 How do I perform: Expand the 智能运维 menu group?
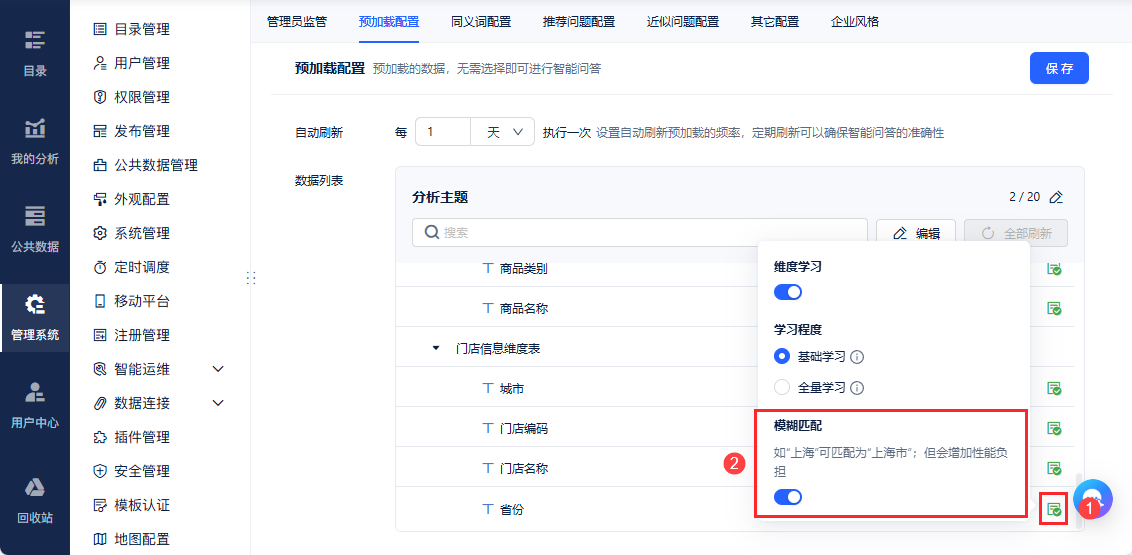(218, 369)
